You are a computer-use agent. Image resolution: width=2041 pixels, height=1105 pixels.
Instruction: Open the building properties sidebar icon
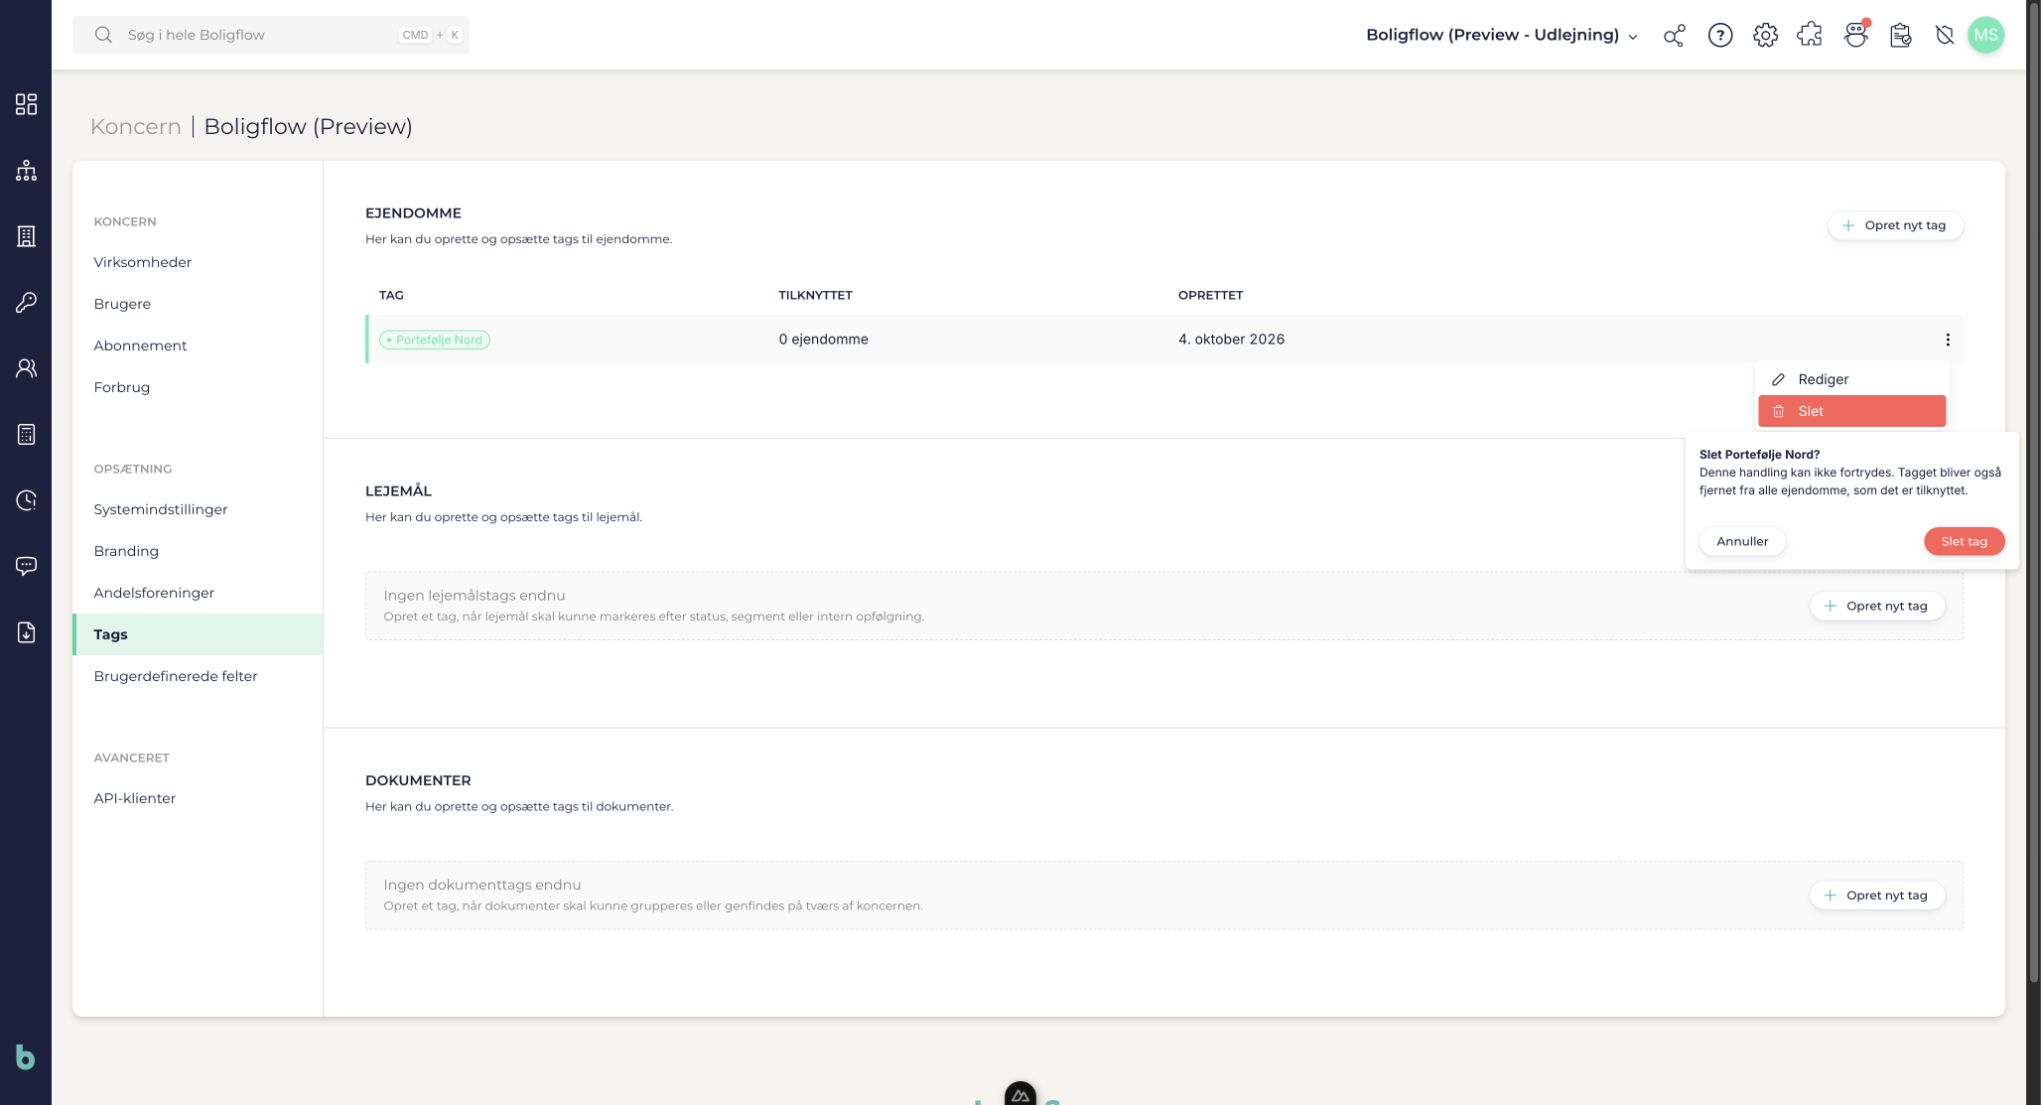pyautogui.click(x=26, y=236)
